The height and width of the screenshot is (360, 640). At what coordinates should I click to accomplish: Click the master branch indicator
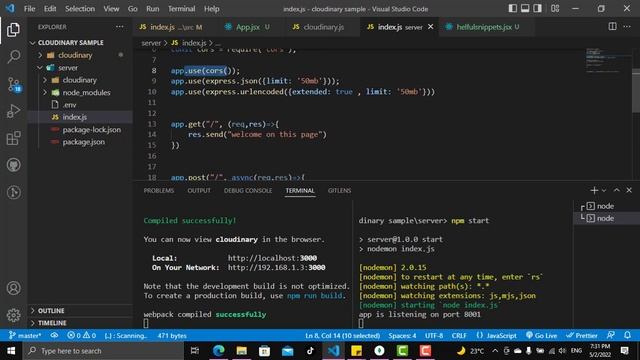[x=25, y=336]
